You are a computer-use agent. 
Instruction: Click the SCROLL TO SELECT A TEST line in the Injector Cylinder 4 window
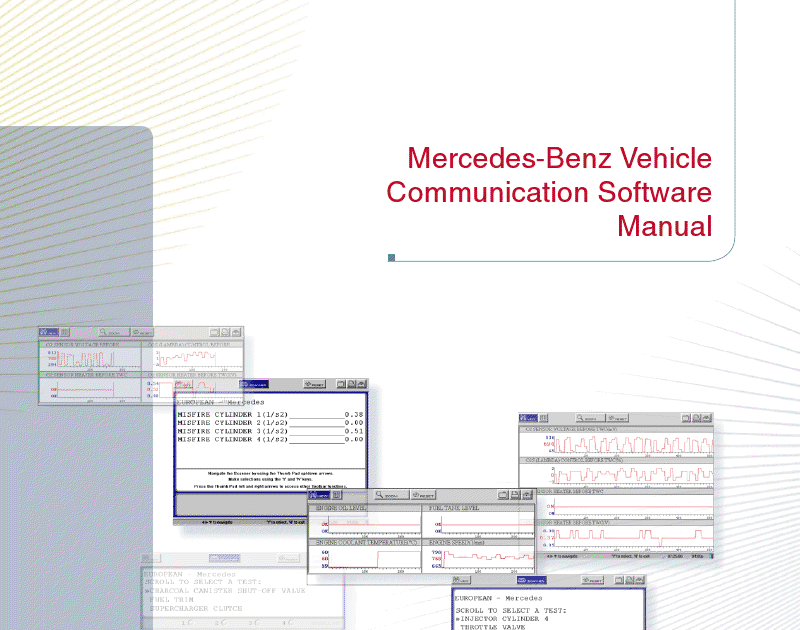[511, 611]
